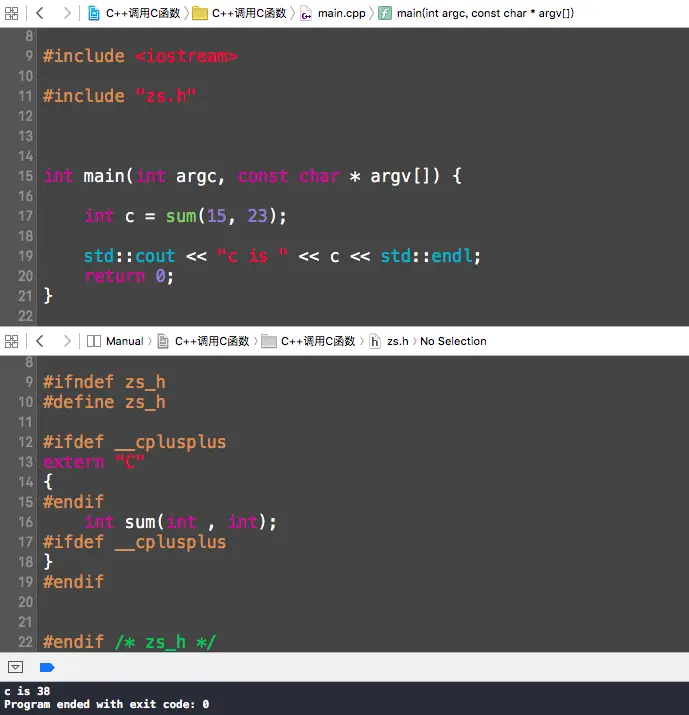Toggle breakpoints with the blue tag icon
The height and width of the screenshot is (715, 689).
pyautogui.click(x=47, y=668)
